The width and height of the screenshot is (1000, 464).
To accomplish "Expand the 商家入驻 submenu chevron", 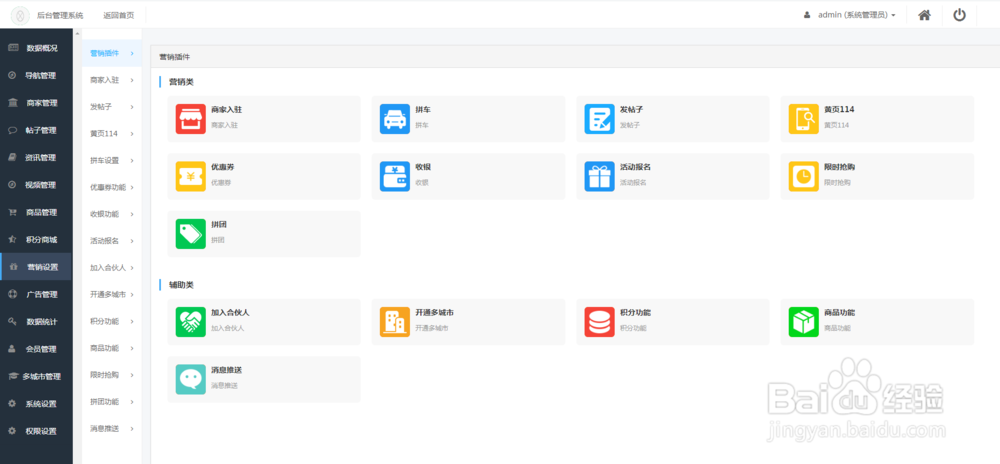I will [x=132, y=80].
